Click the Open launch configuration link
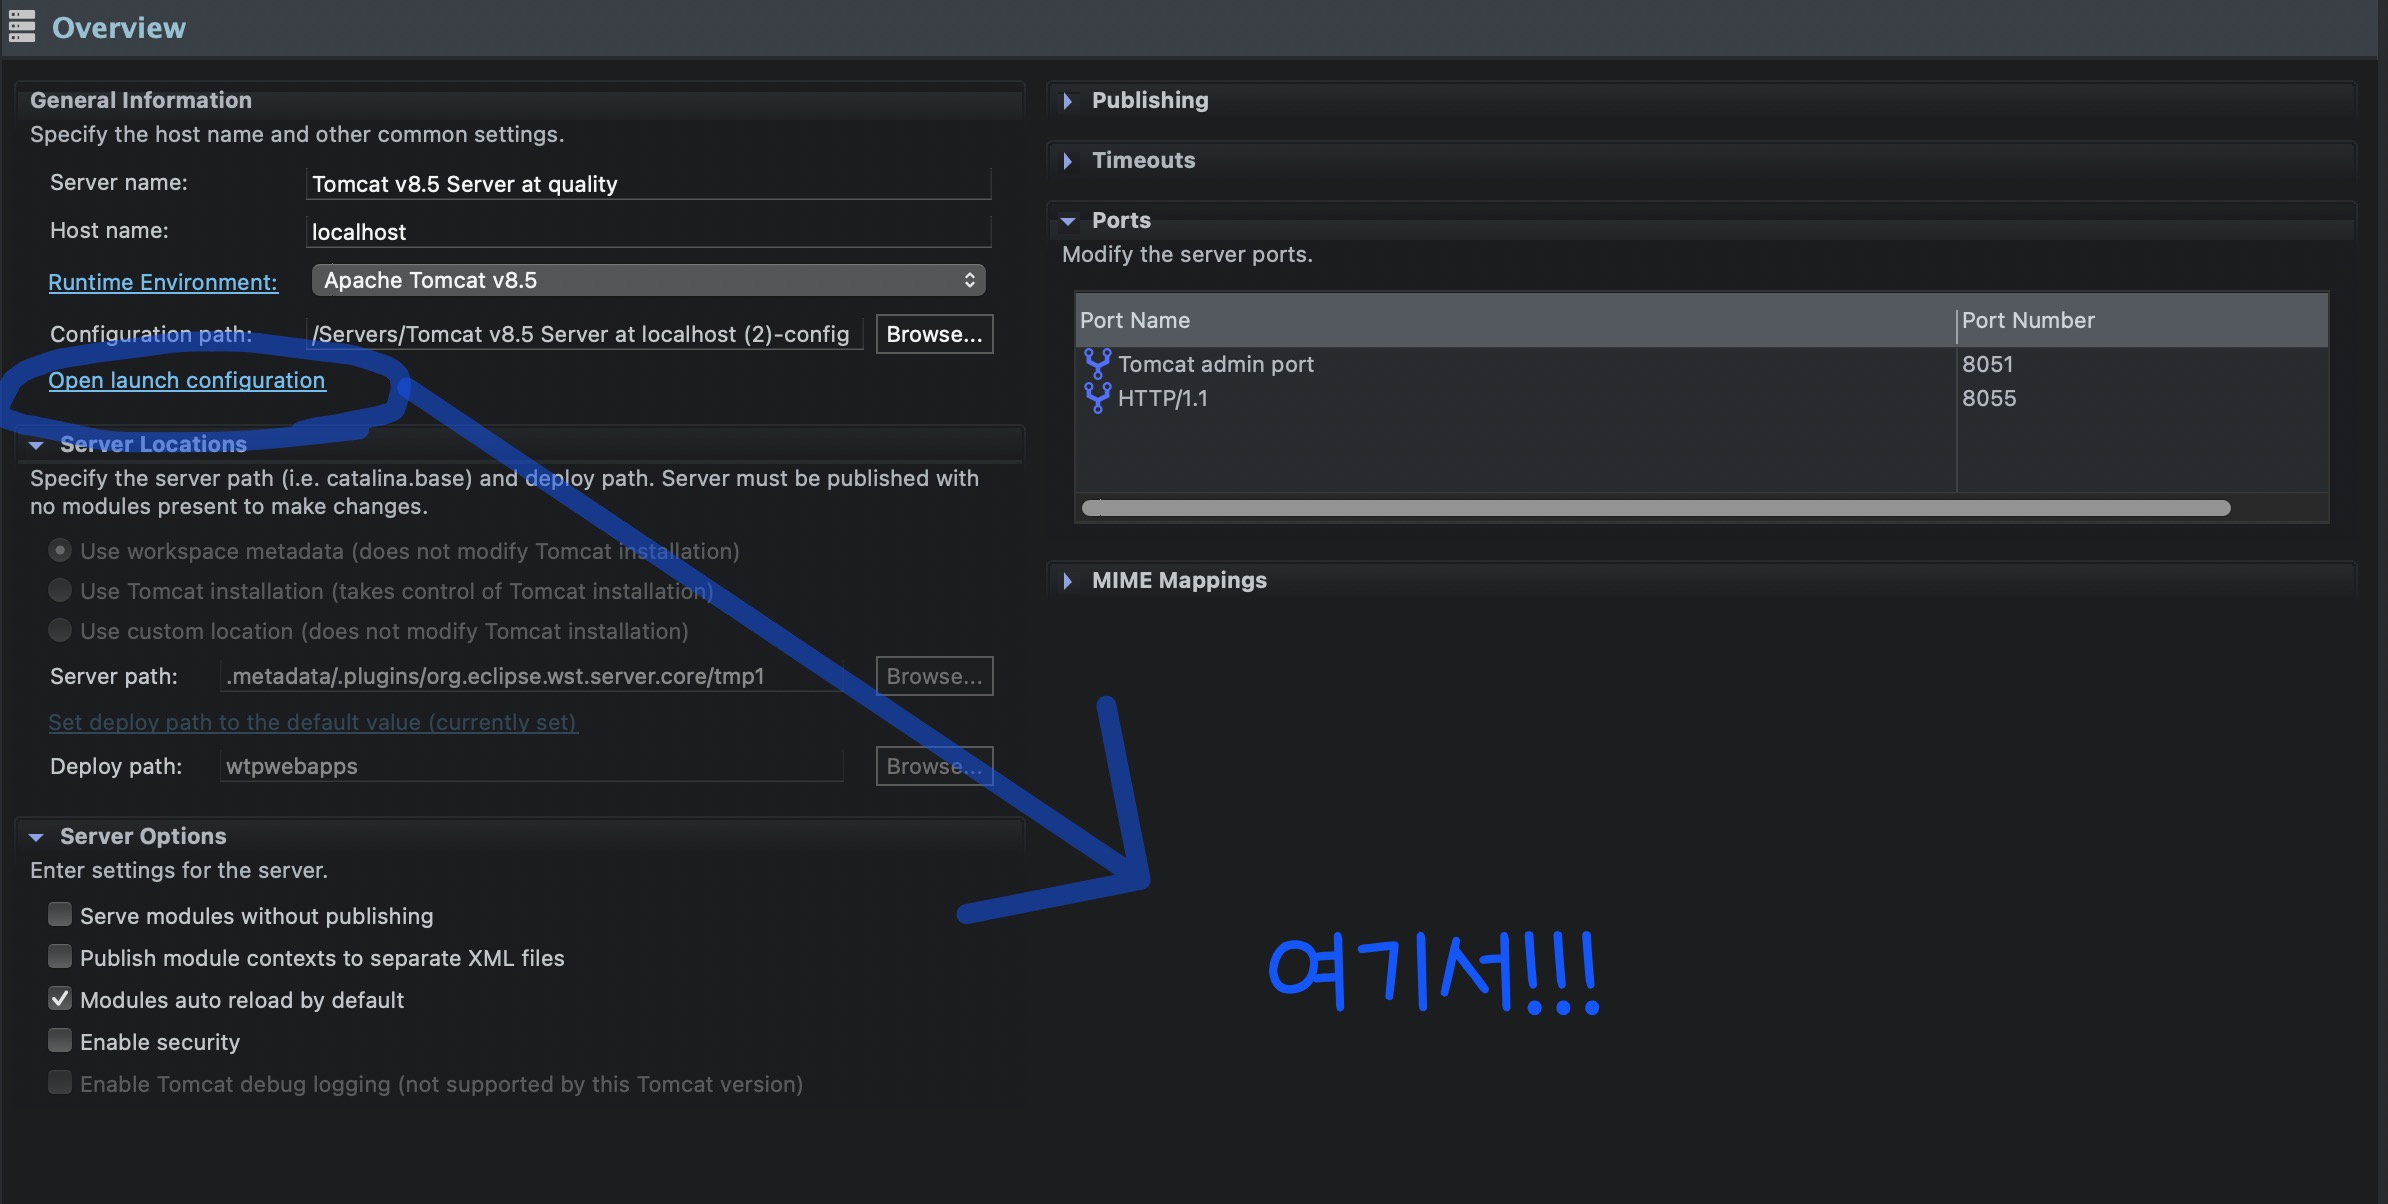The height and width of the screenshot is (1204, 2388). [x=187, y=380]
